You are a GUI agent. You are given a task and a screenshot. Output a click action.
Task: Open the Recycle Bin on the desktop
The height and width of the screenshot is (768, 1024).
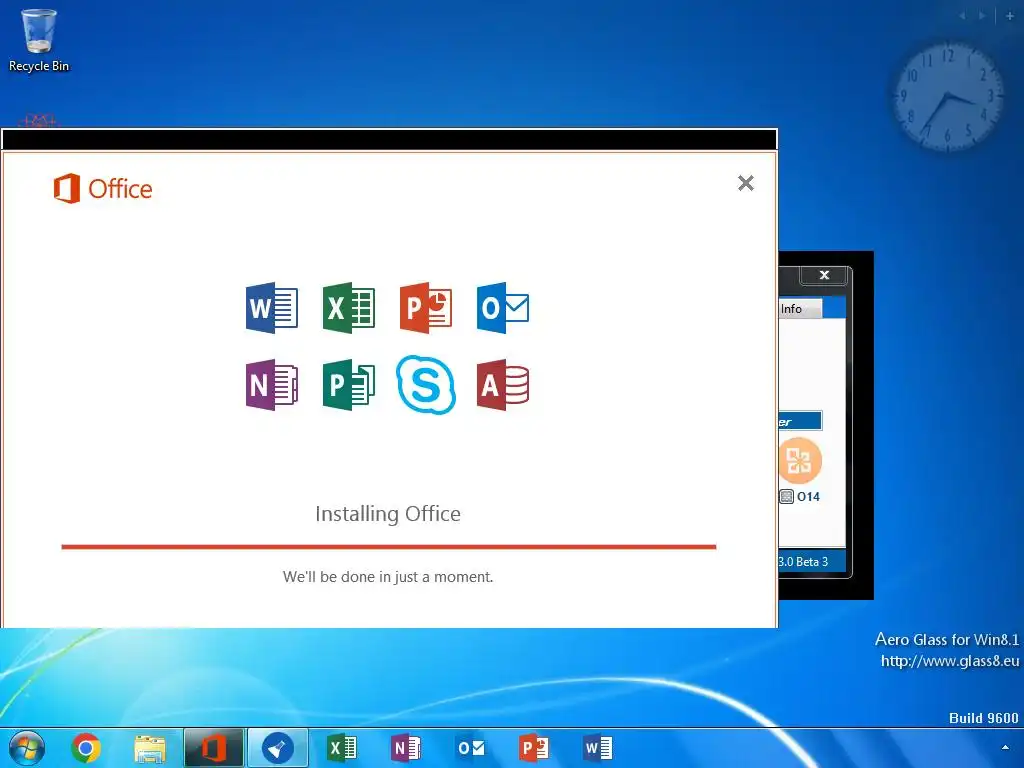click(x=39, y=39)
